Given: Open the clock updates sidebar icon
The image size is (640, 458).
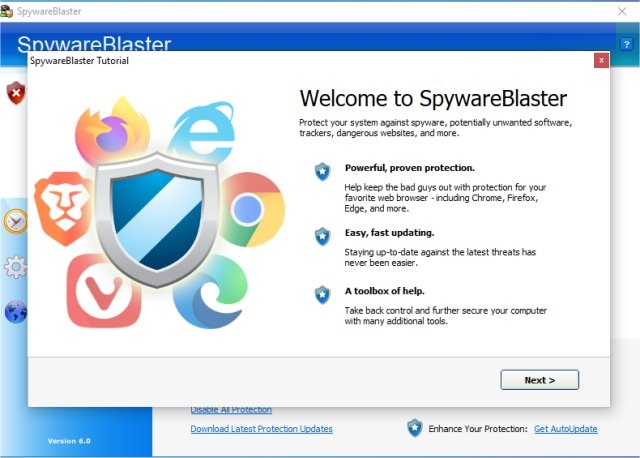Looking at the screenshot, I should (16, 221).
